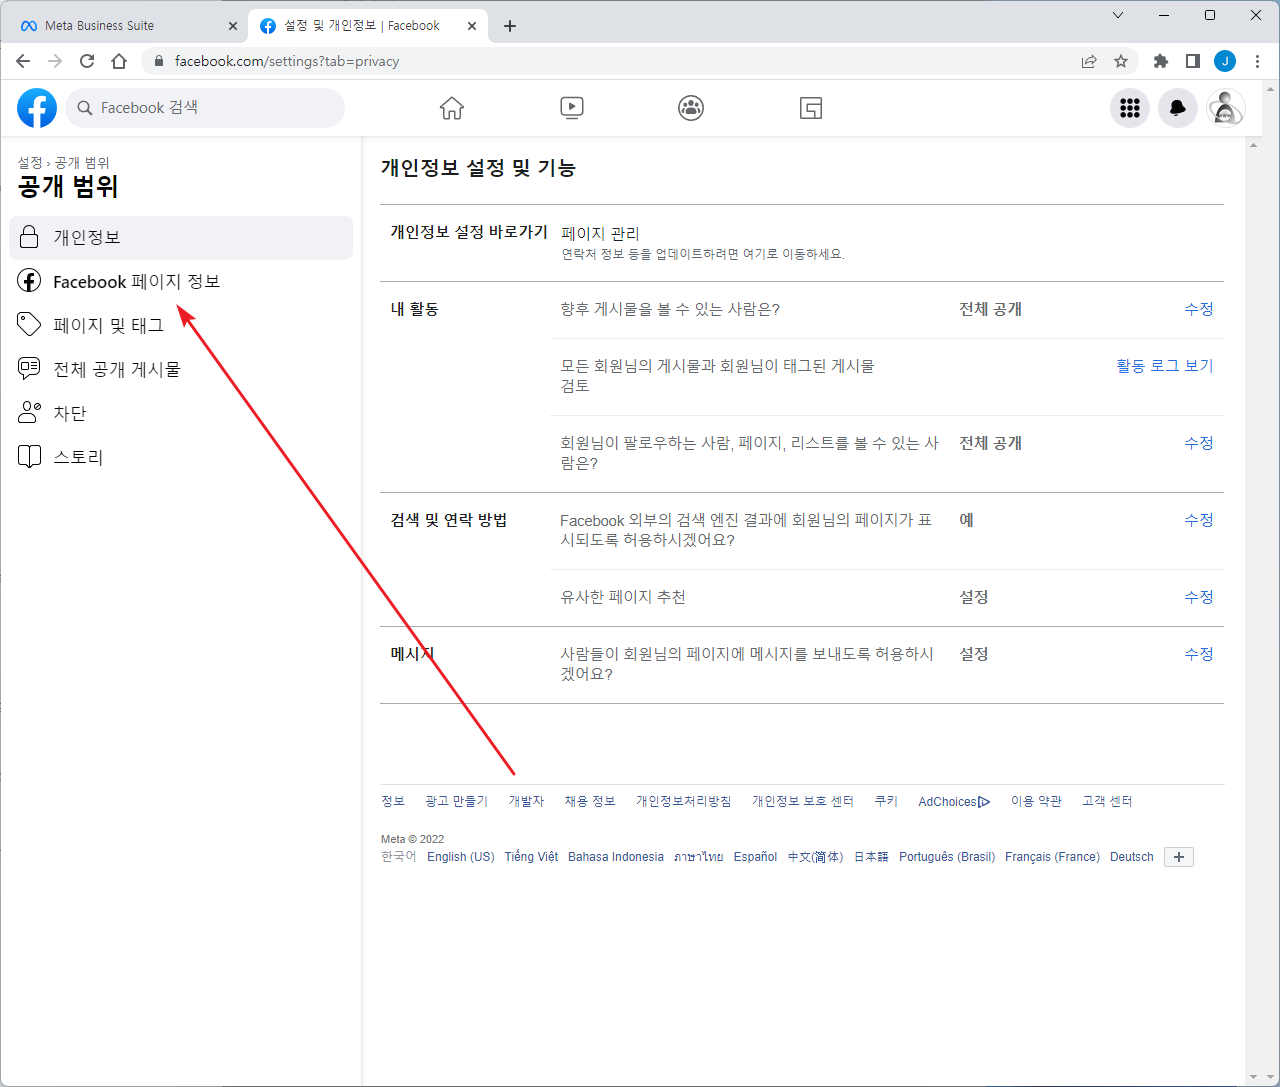Switch to the Meta Business Suite tab

124,26
